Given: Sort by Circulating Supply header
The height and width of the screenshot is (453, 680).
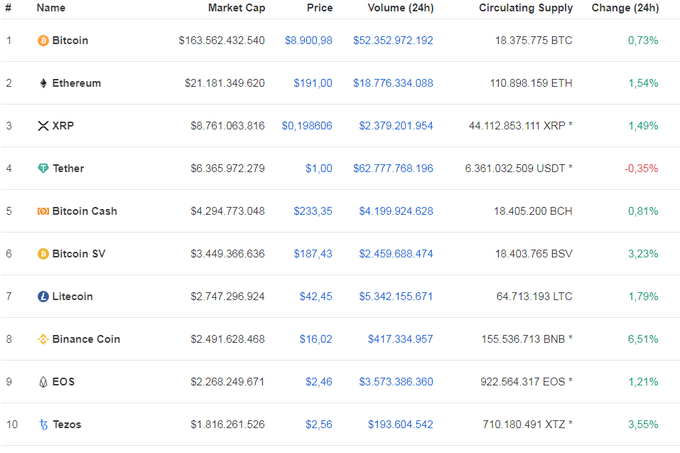Looking at the screenshot, I should pos(526,8).
